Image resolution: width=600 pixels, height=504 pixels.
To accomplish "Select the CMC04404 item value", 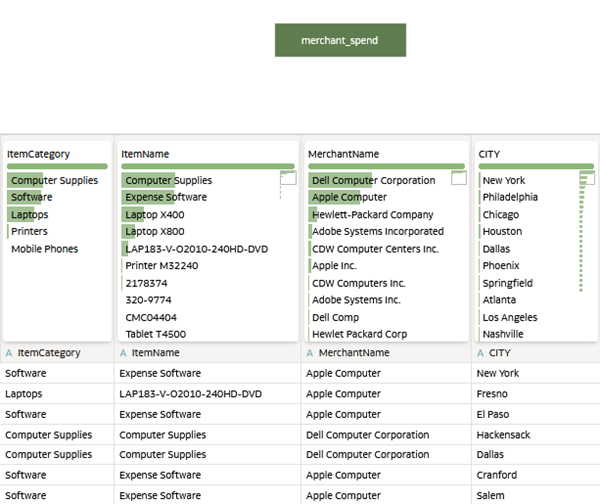I will pos(151,317).
